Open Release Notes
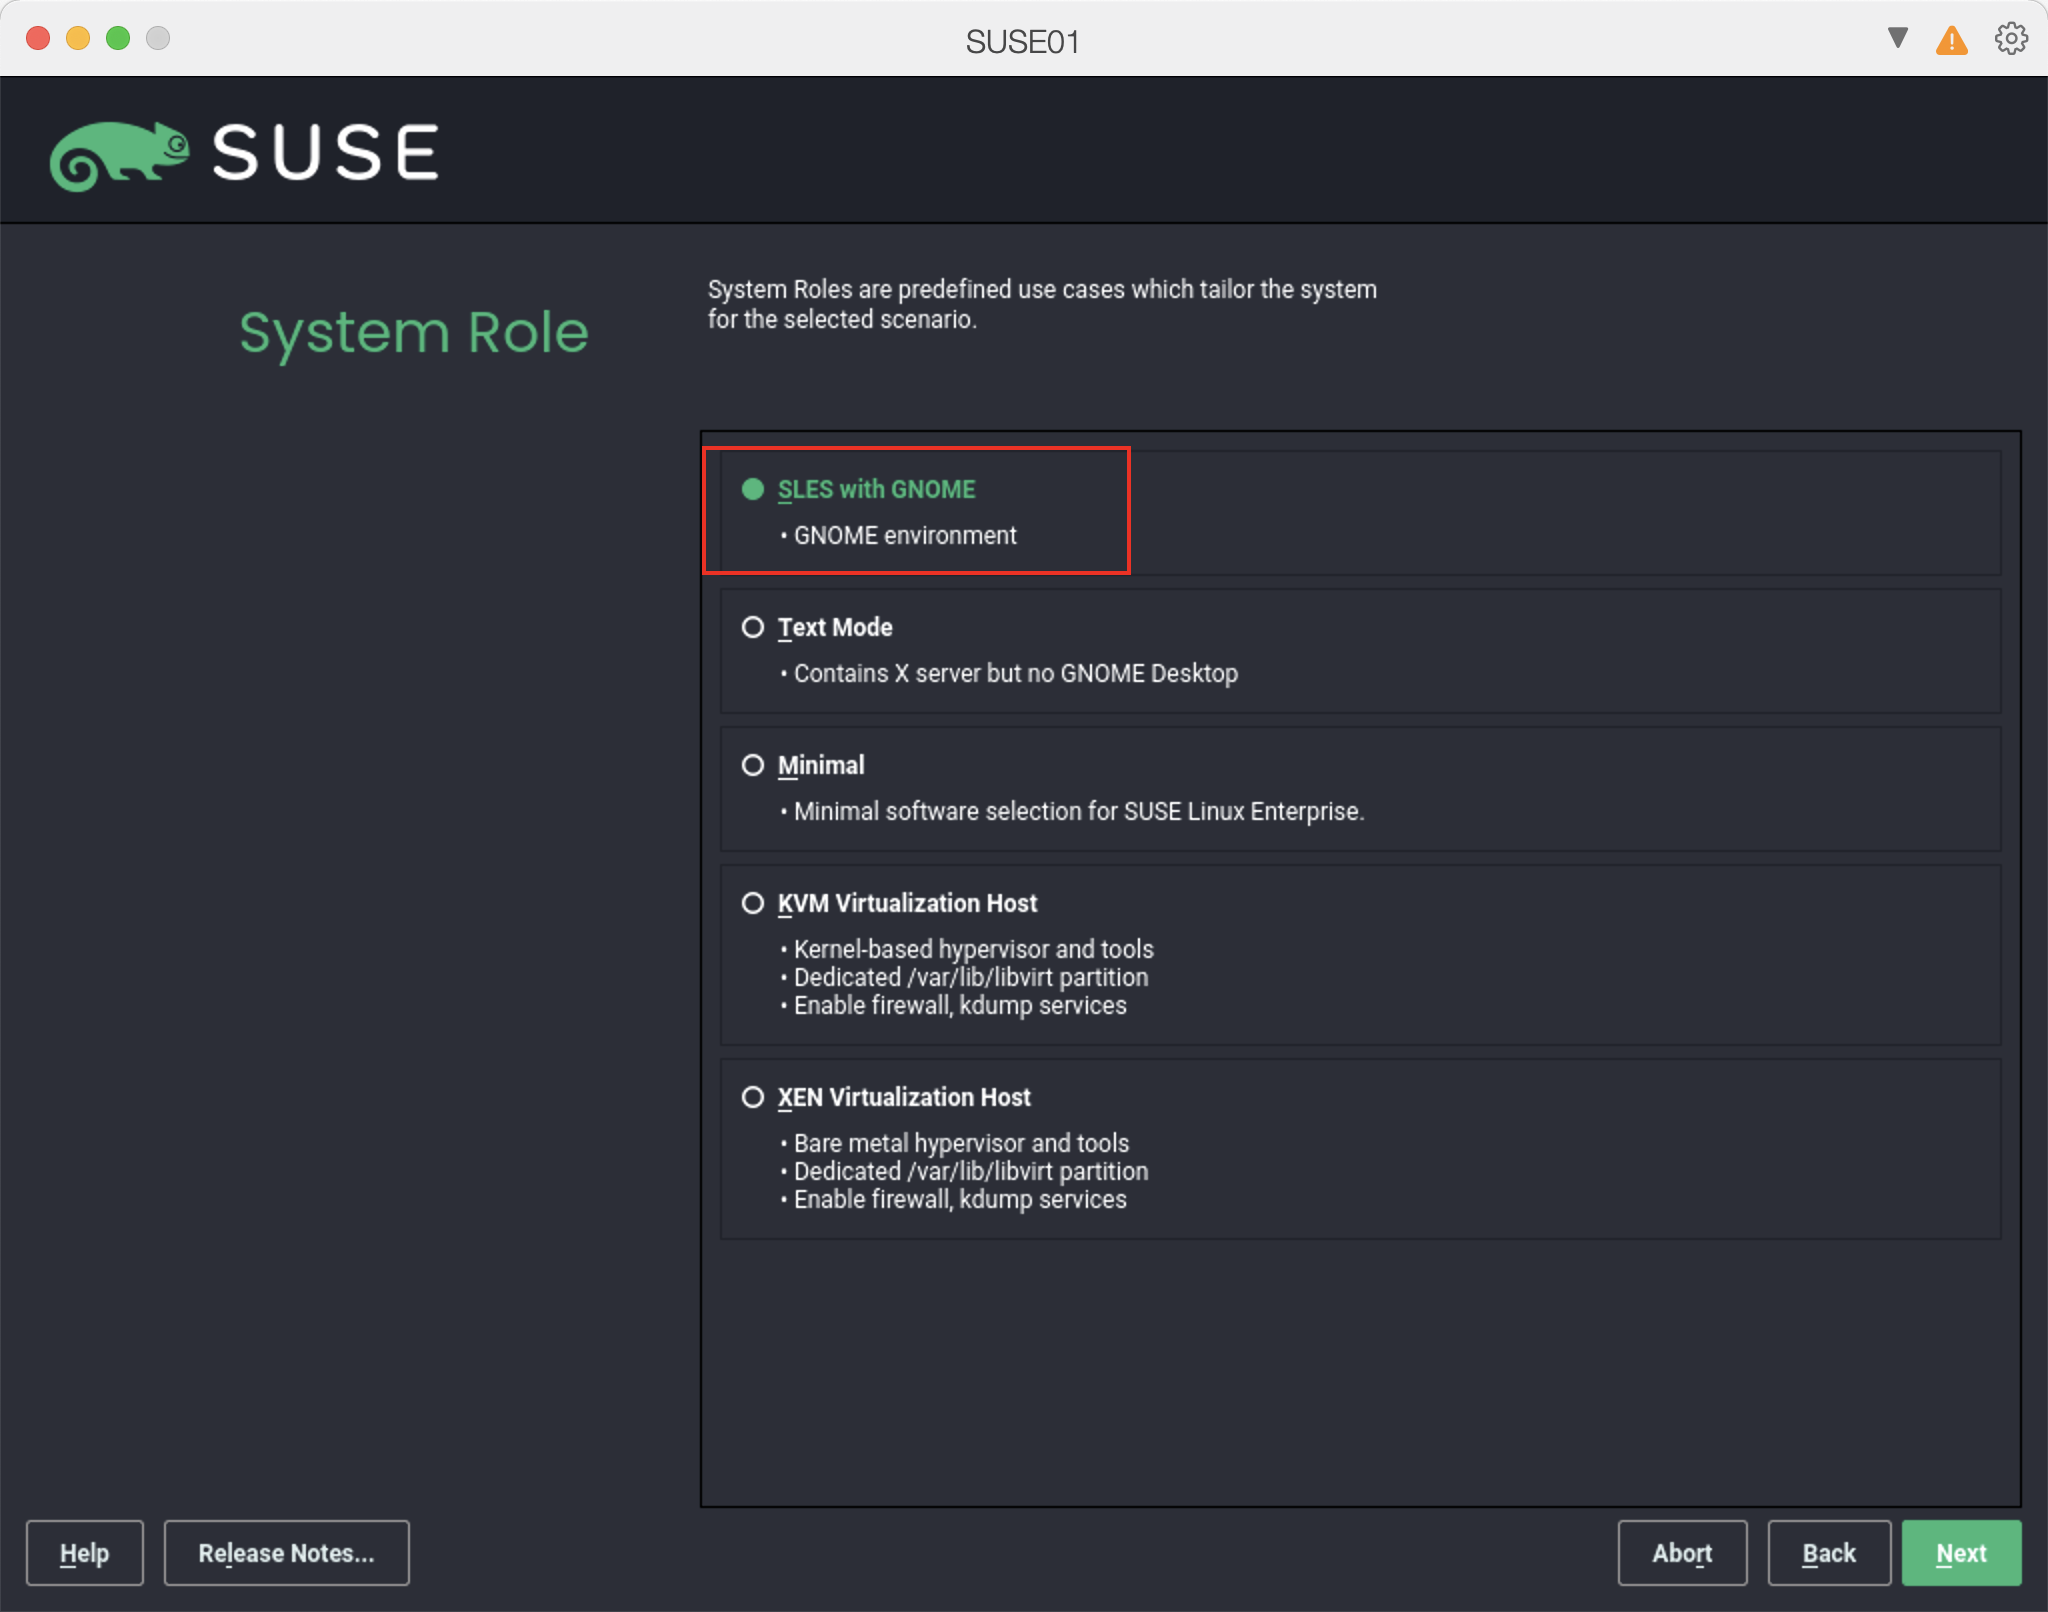 point(286,1553)
